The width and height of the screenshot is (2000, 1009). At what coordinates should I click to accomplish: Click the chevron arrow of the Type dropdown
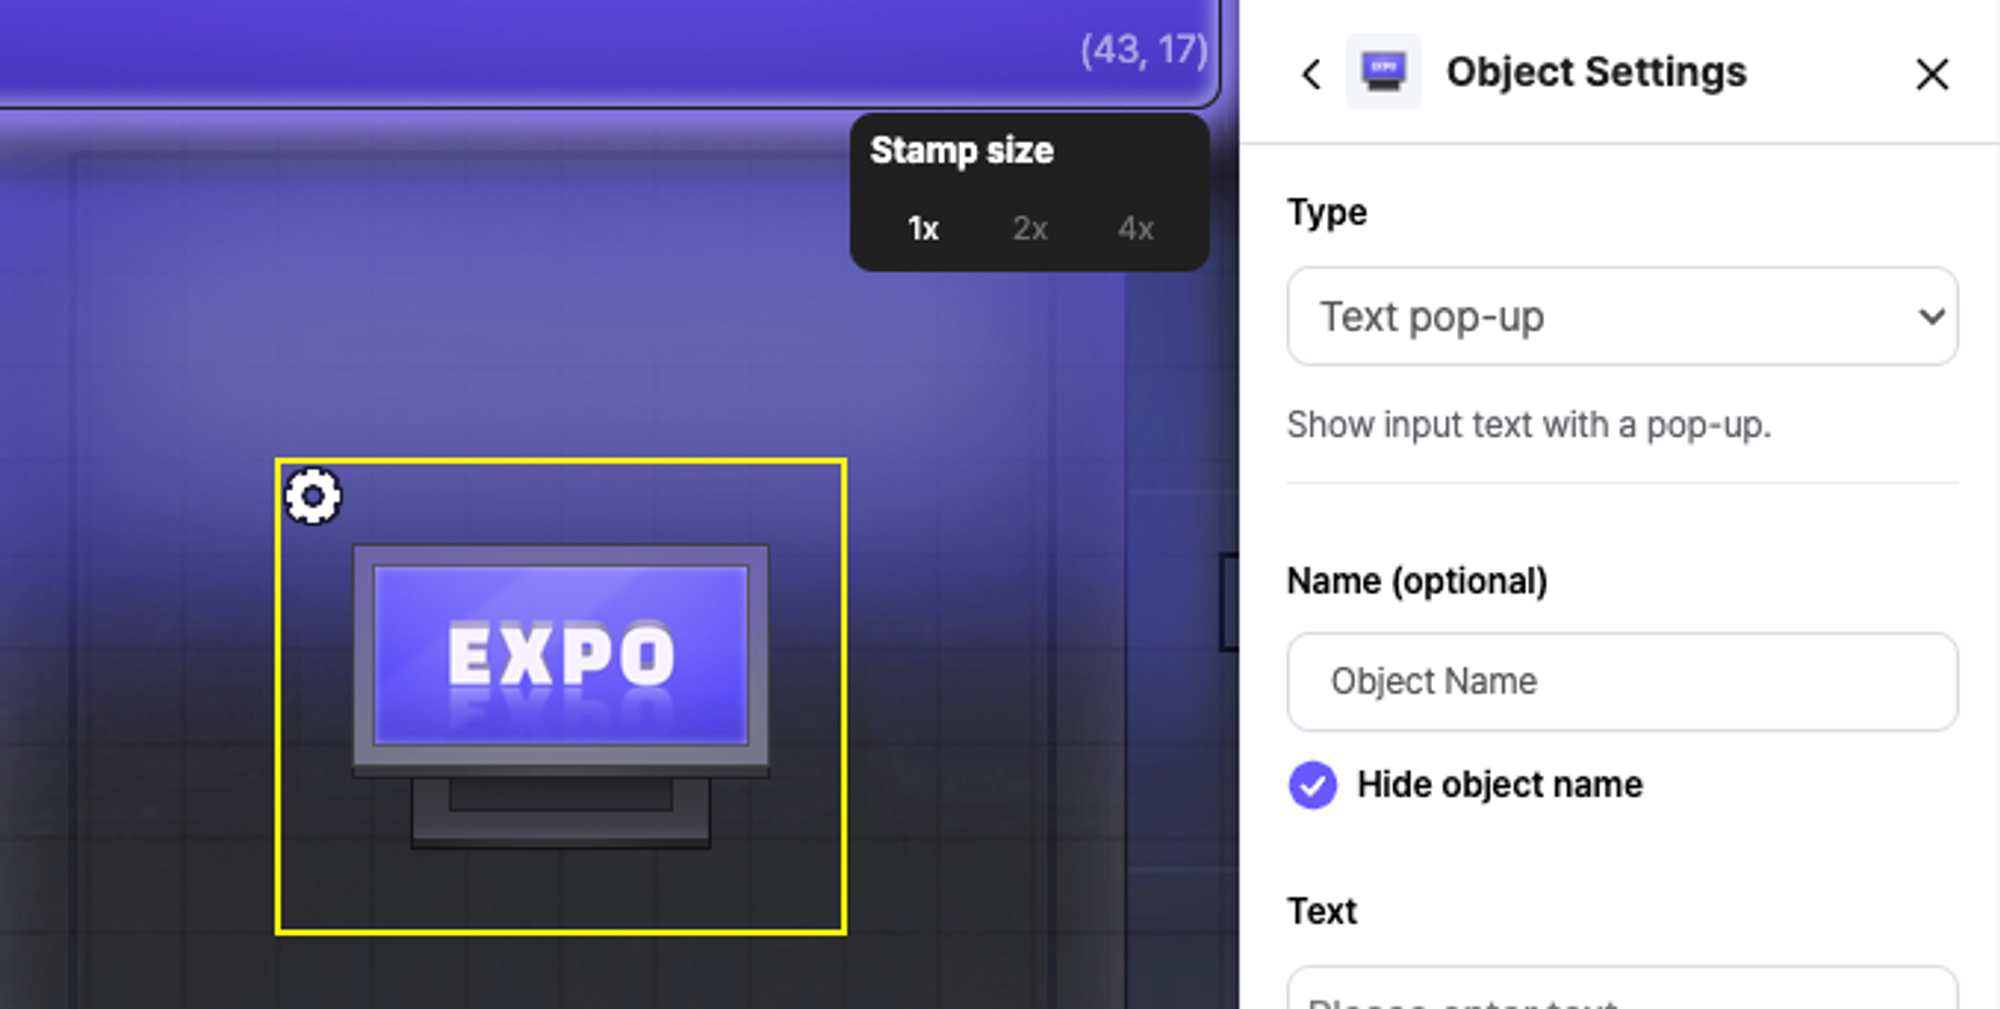click(1931, 317)
